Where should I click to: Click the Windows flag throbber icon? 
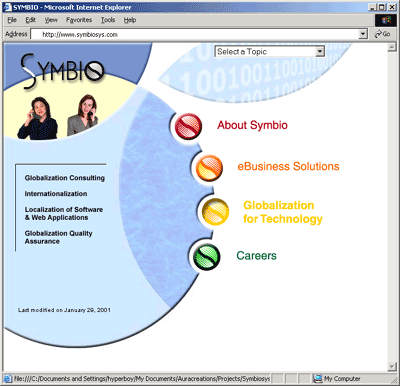[386, 20]
